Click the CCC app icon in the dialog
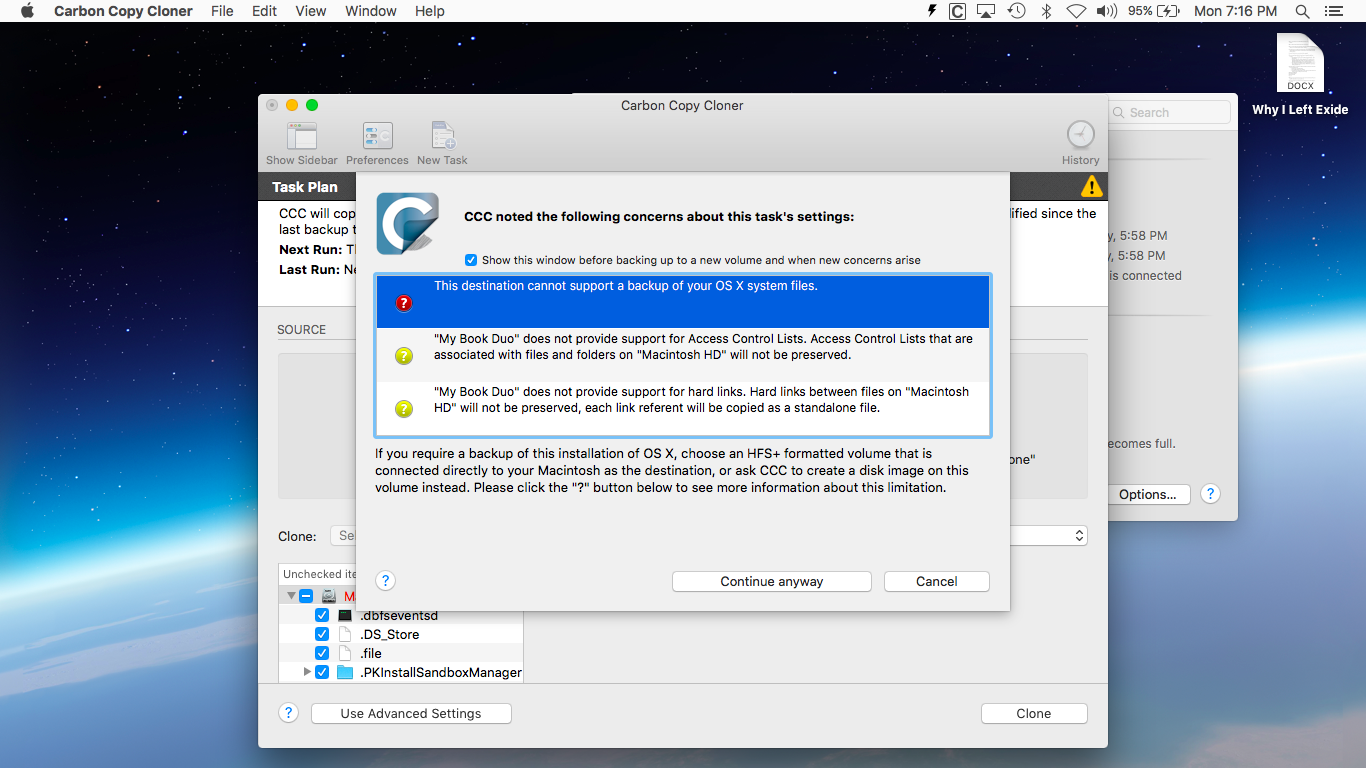 407,223
